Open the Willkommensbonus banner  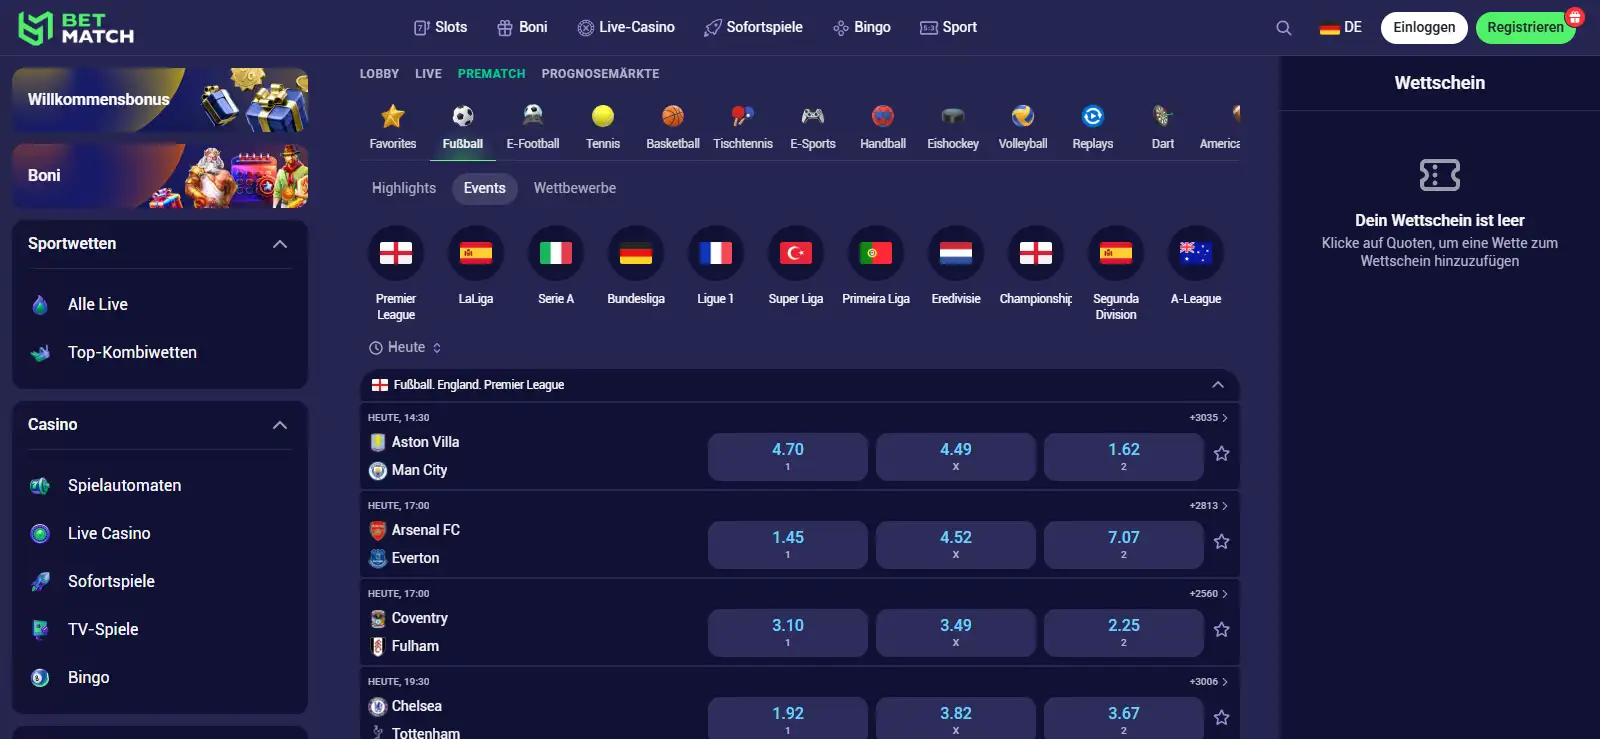pos(160,100)
